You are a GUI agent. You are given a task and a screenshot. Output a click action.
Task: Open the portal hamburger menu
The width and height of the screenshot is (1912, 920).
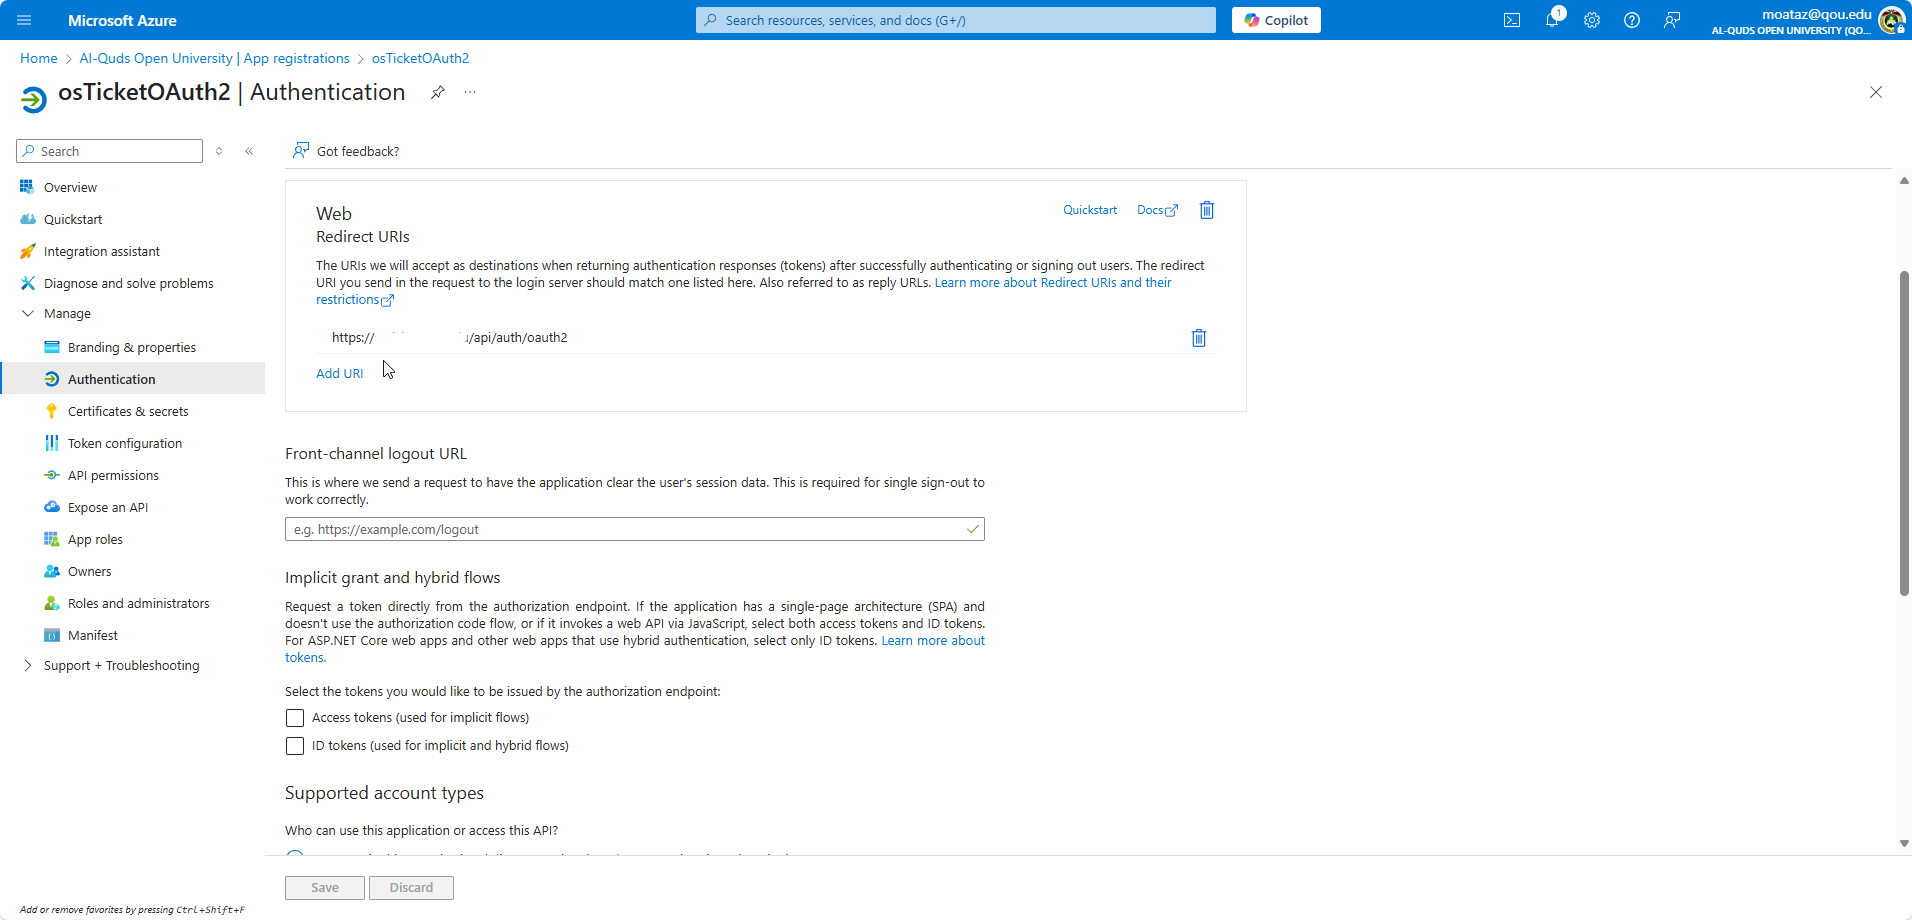click(24, 20)
